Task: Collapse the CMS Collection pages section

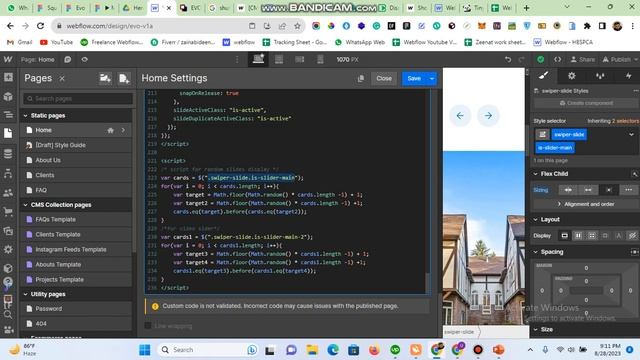Action: click(25, 205)
